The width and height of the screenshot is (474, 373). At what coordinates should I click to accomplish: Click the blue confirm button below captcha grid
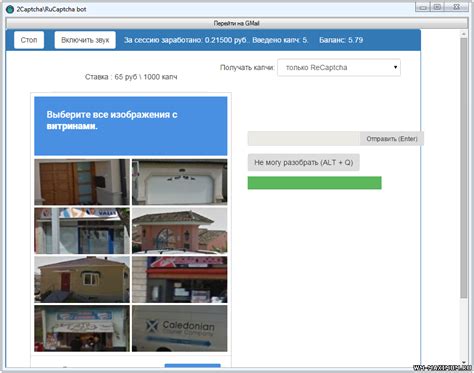[x=193, y=366]
